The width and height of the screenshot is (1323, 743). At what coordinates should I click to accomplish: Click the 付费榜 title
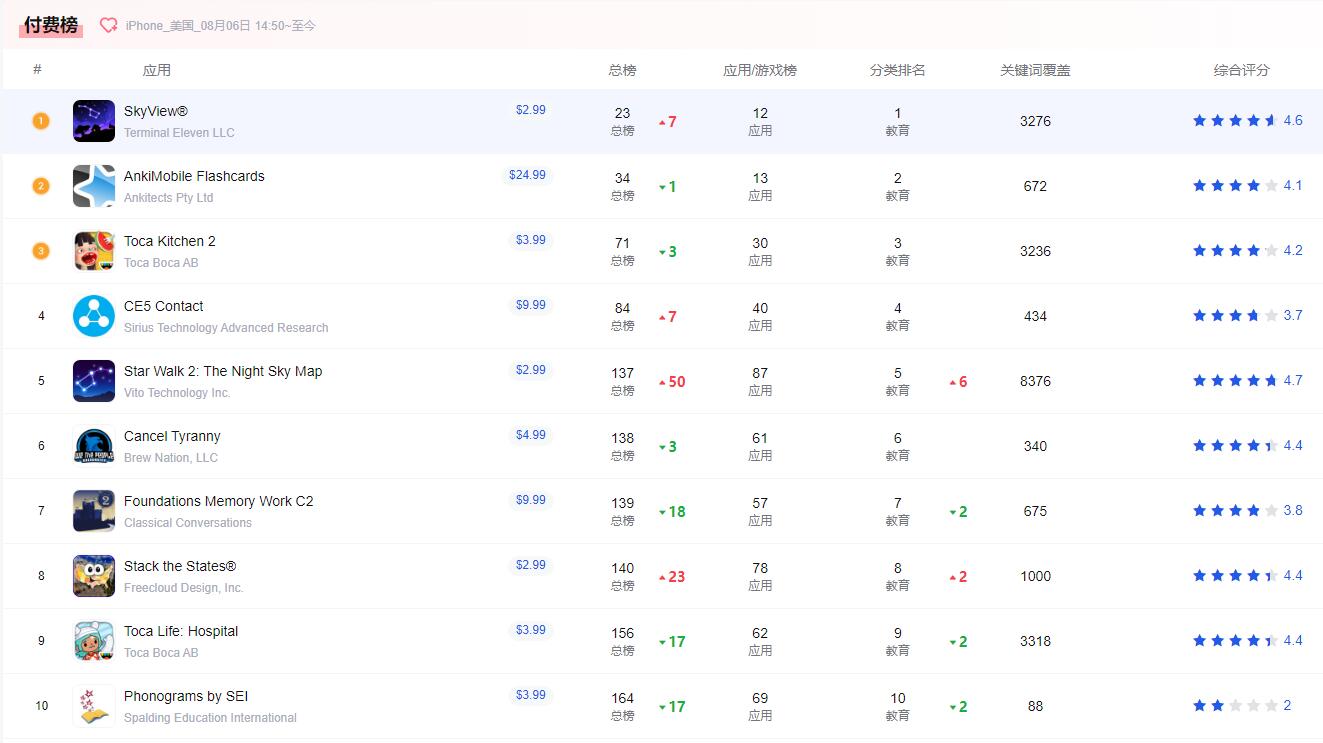(x=51, y=25)
